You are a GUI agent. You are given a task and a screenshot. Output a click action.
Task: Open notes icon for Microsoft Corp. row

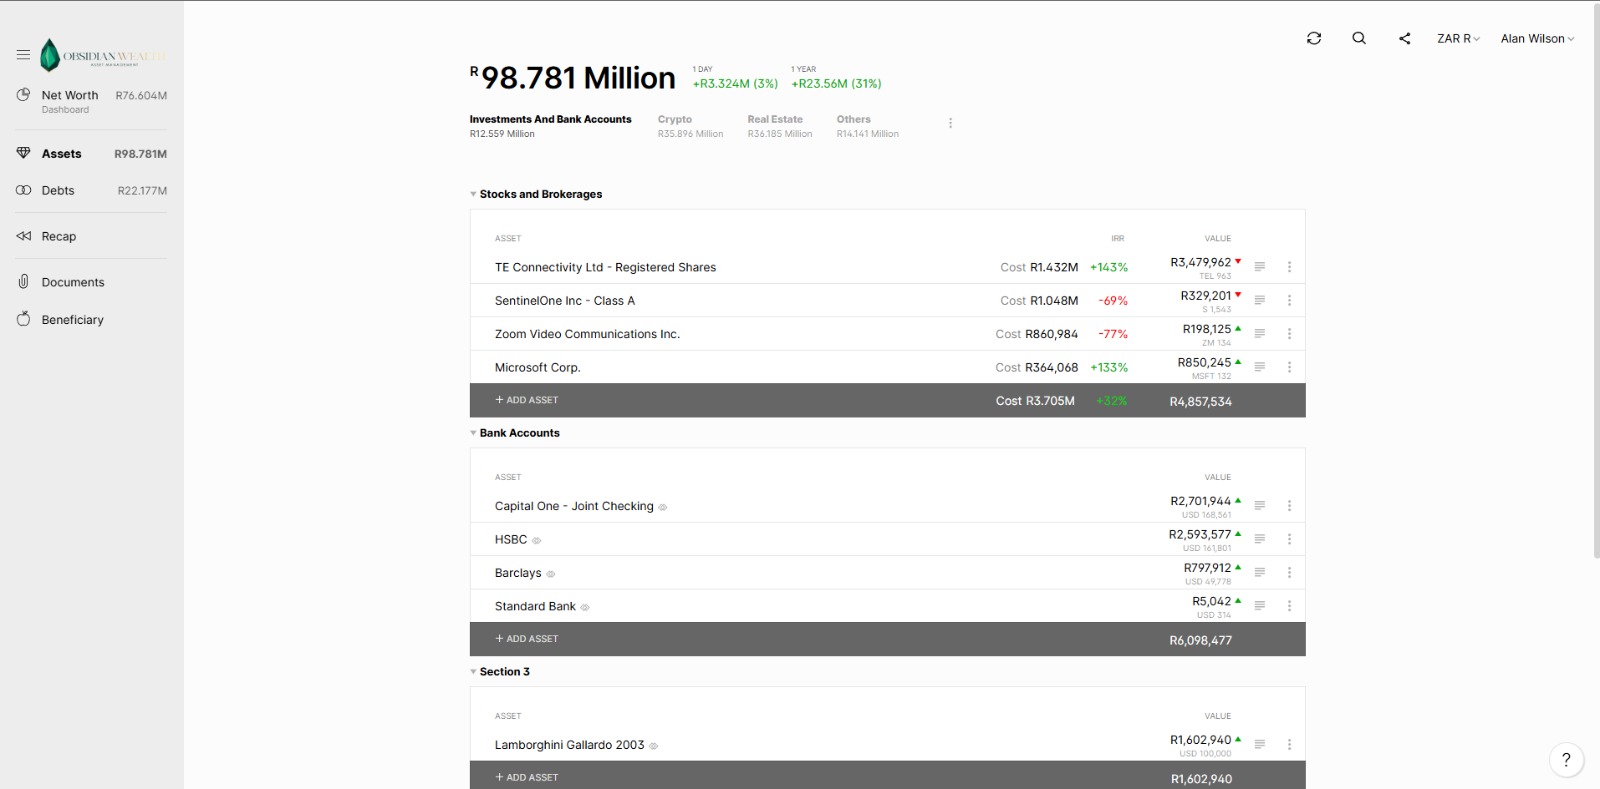click(1260, 367)
